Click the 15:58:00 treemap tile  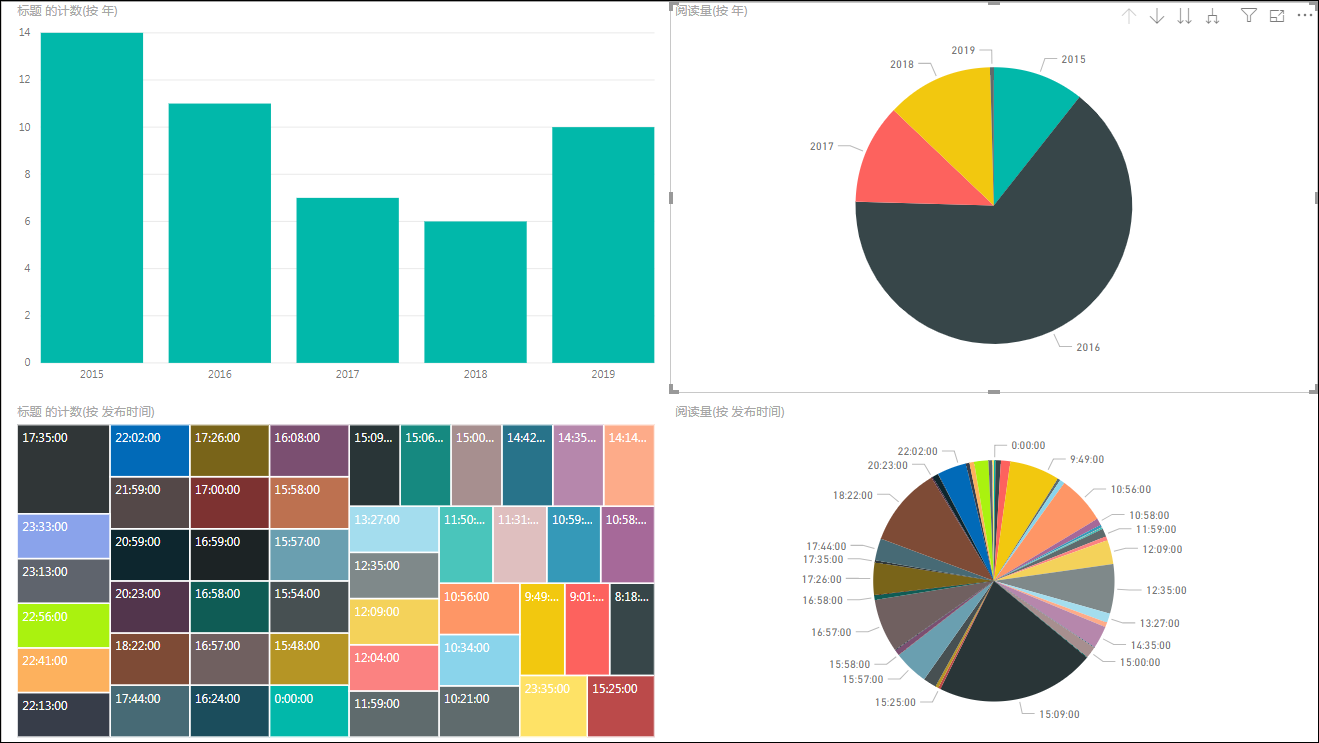pos(309,502)
